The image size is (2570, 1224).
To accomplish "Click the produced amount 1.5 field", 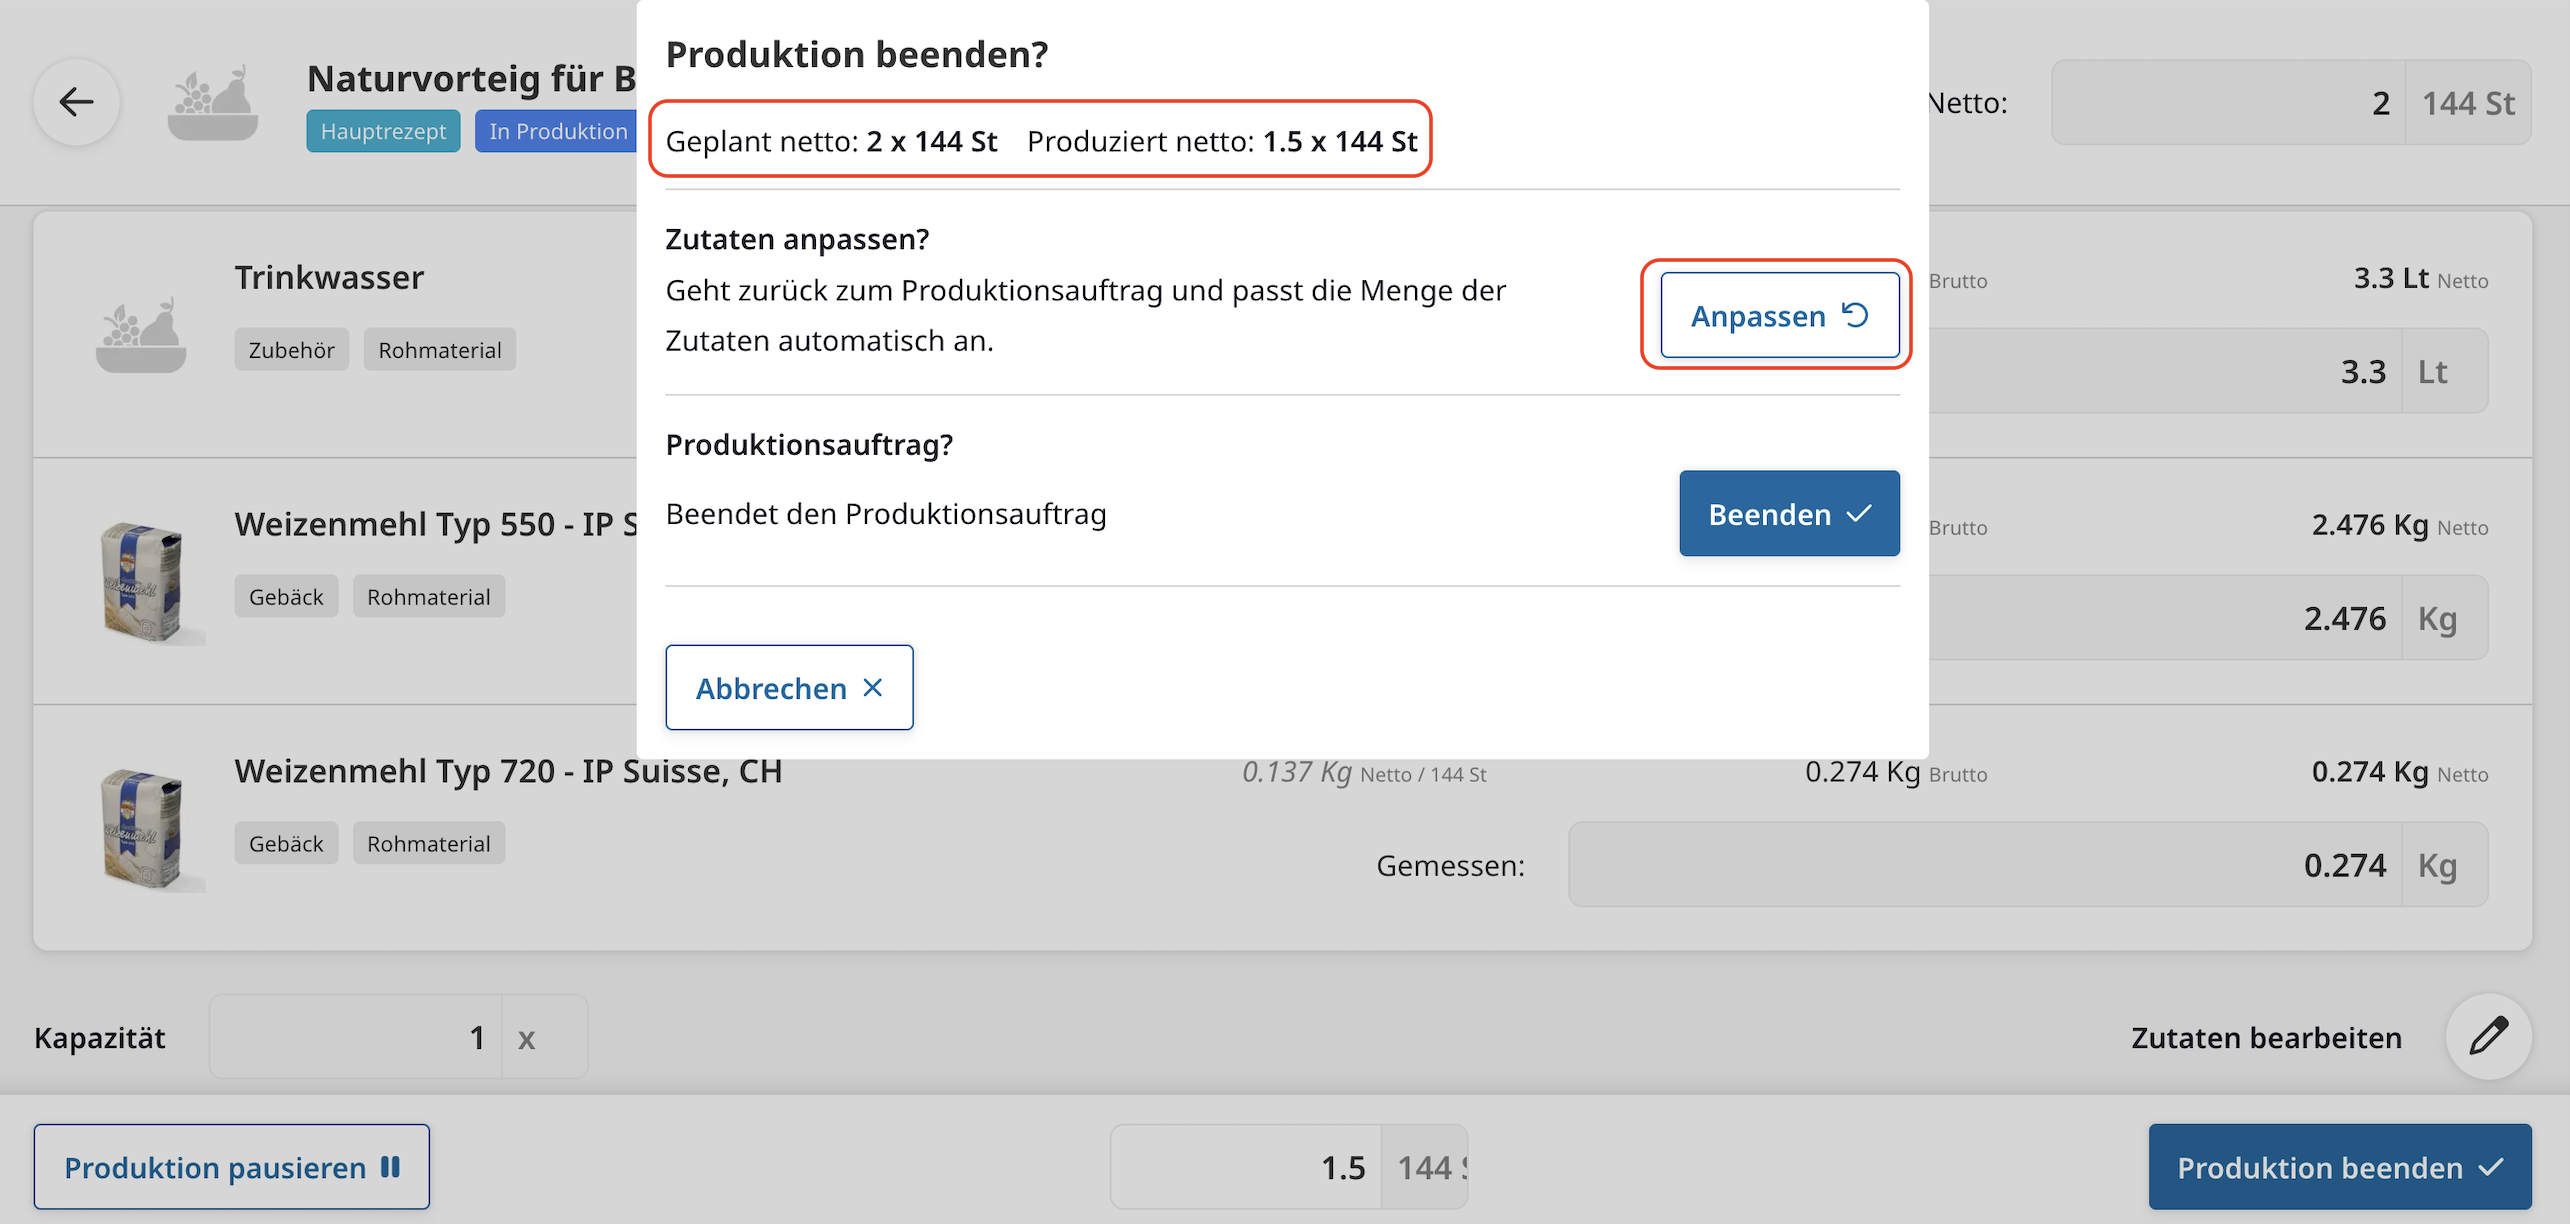I will click(1246, 1167).
